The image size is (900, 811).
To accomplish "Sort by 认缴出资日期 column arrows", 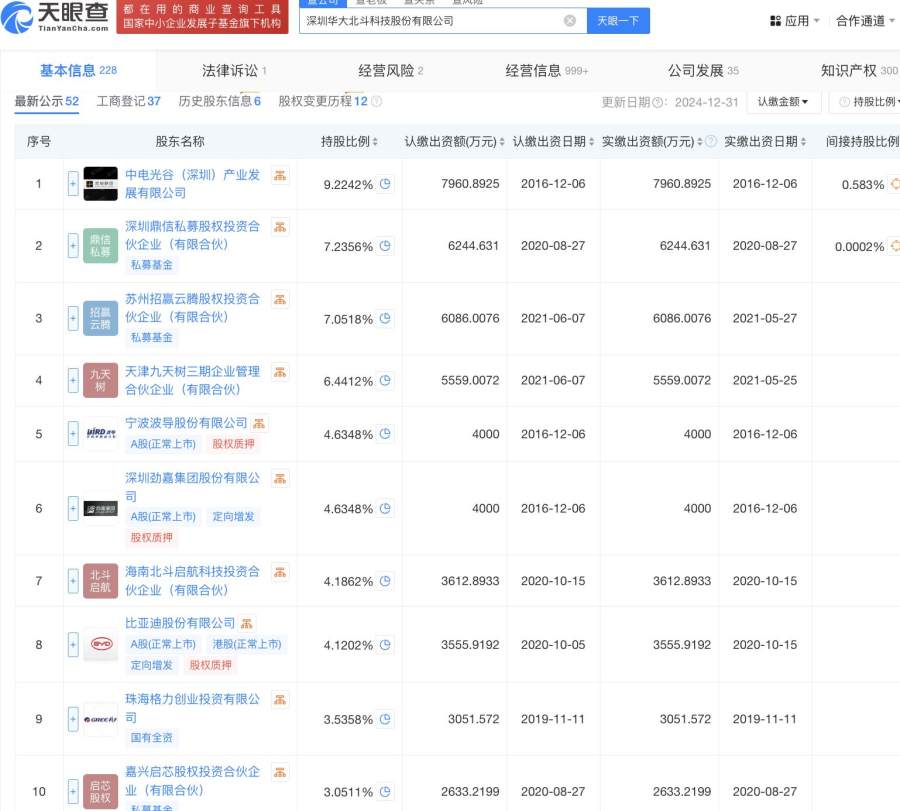I will pos(593,142).
